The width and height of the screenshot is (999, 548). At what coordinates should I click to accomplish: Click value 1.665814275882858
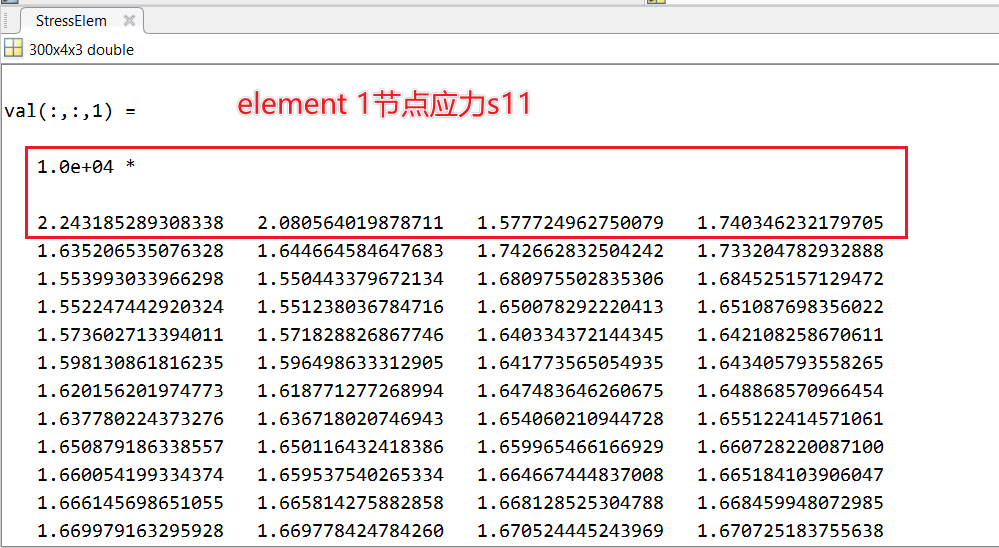[x=350, y=503]
